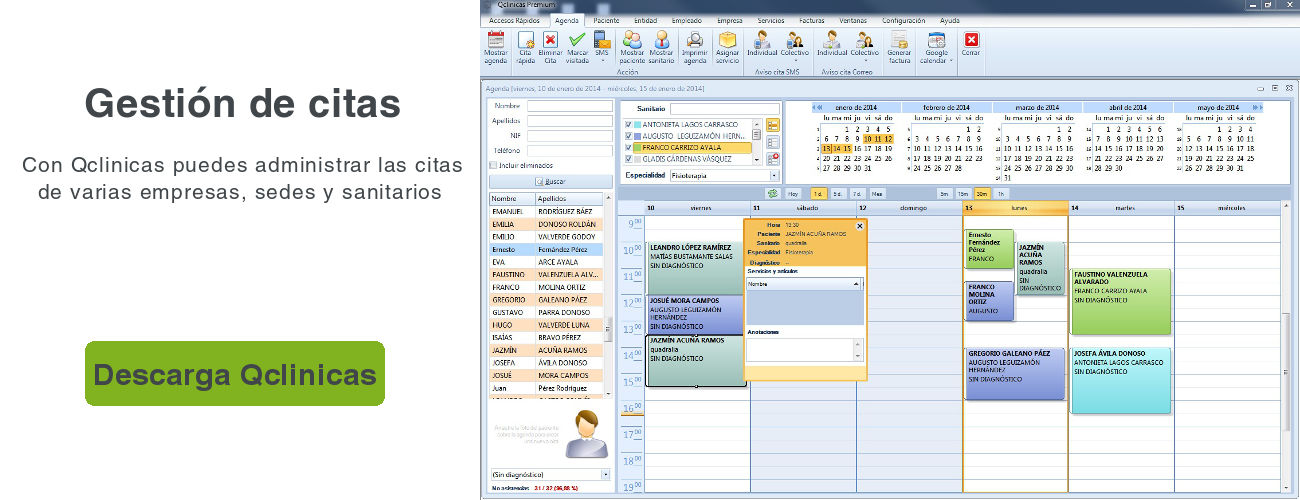Mark appointment as visited with Marcar visitada

[577, 47]
